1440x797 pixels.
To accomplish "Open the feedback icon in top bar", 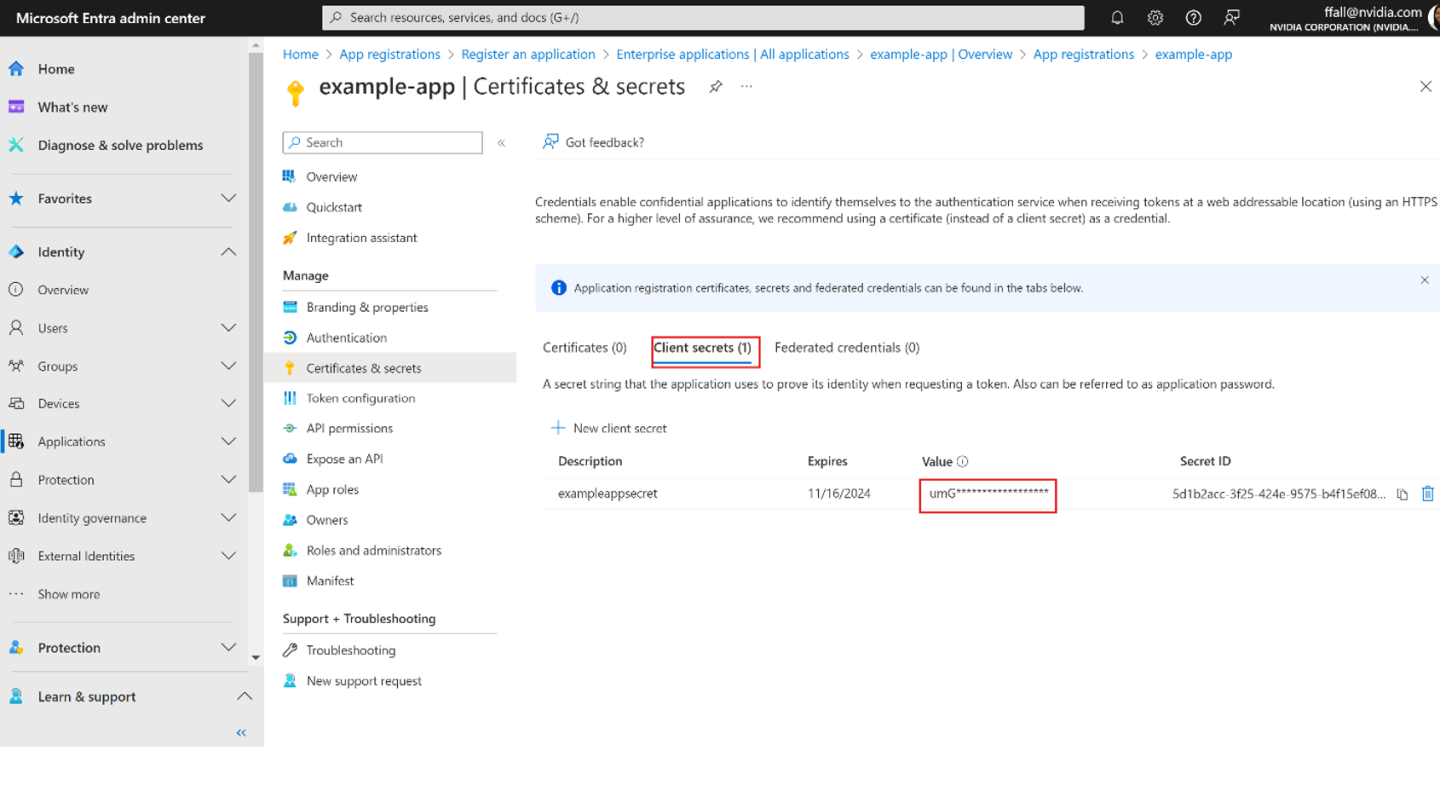I will click(x=1232, y=18).
